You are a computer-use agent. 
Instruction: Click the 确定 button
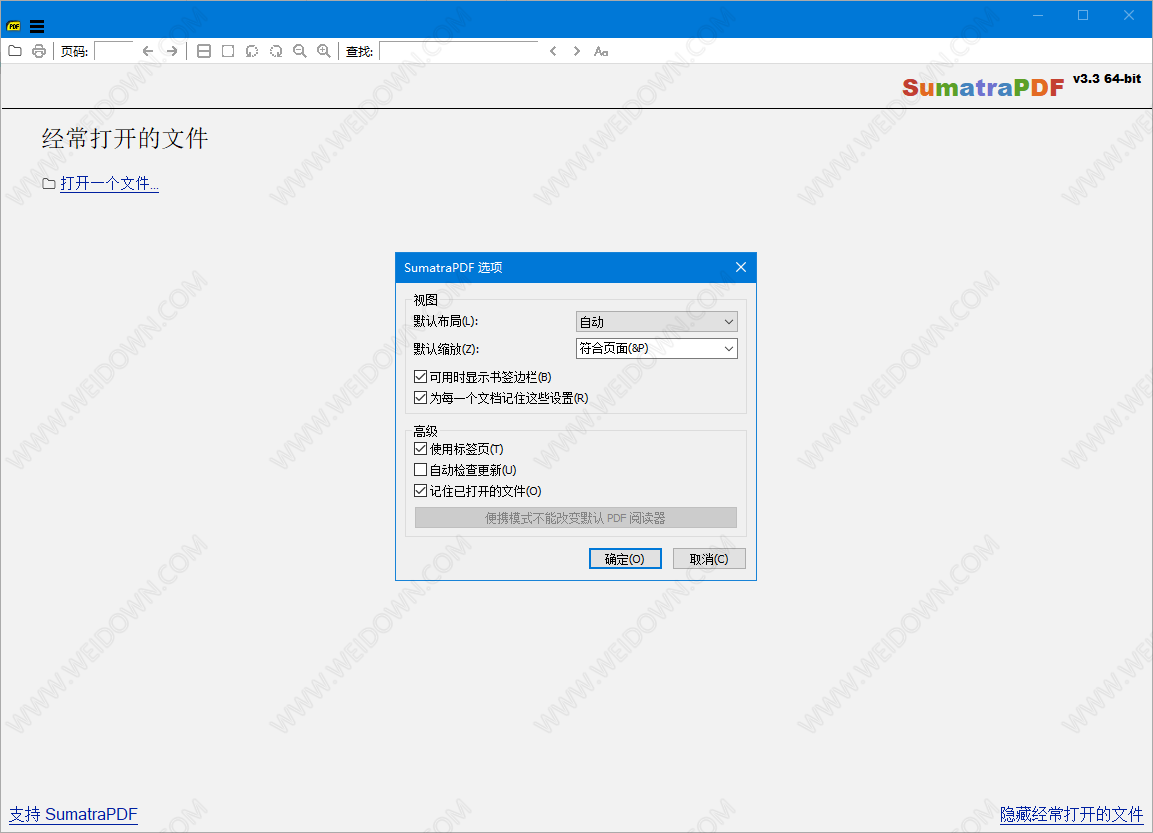[625, 559]
